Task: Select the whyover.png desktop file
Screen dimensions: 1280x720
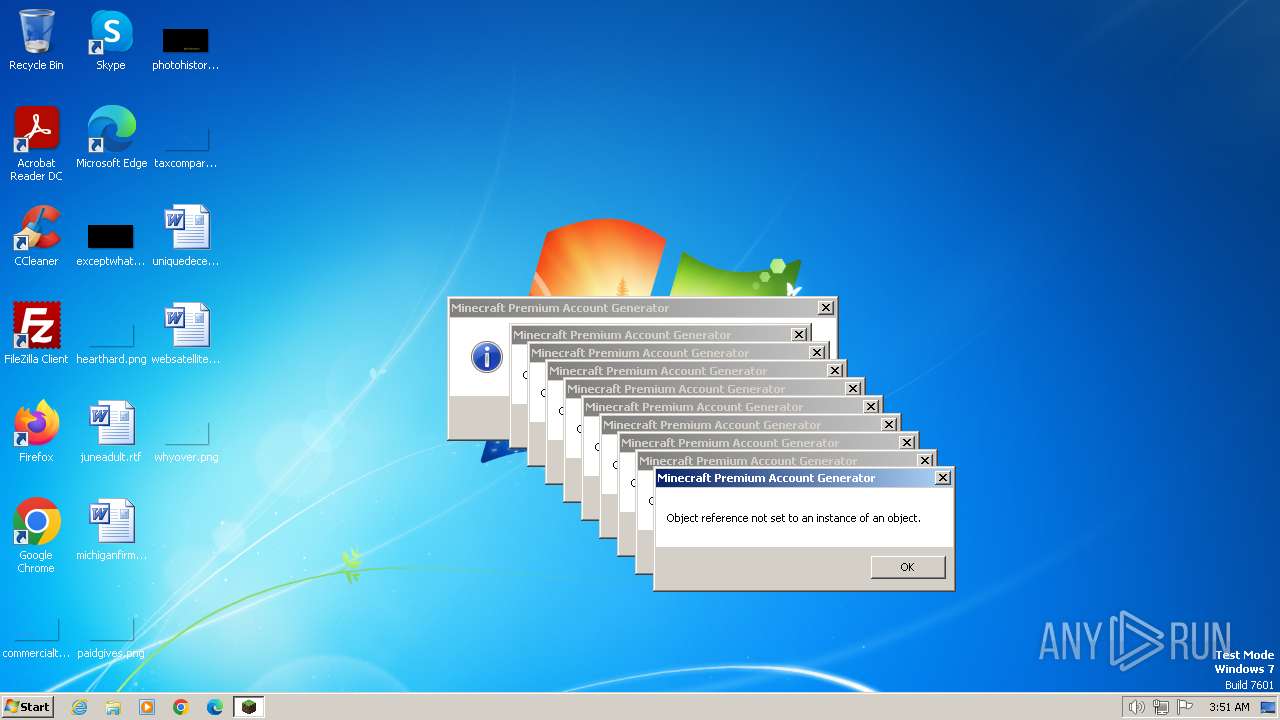Action: [185, 440]
